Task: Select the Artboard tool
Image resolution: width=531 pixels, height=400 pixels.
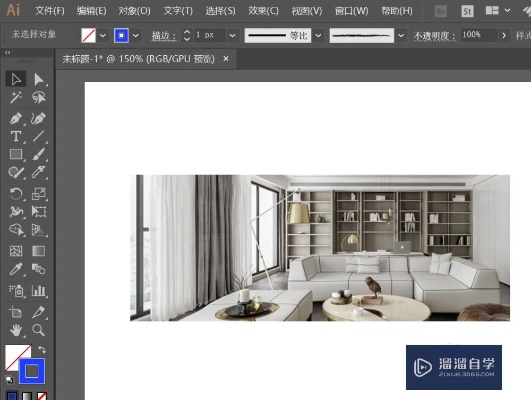Action: pyautogui.click(x=16, y=312)
